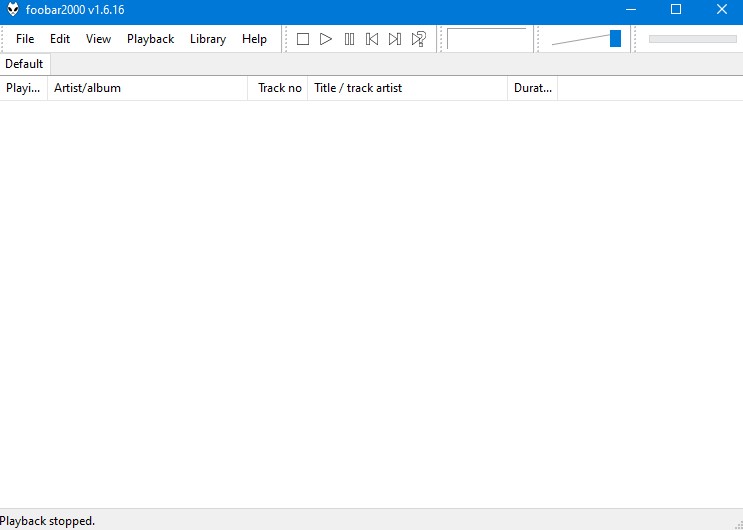Pause playback using the Pause icon
Image resolution: width=743 pixels, height=530 pixels.
349,39
